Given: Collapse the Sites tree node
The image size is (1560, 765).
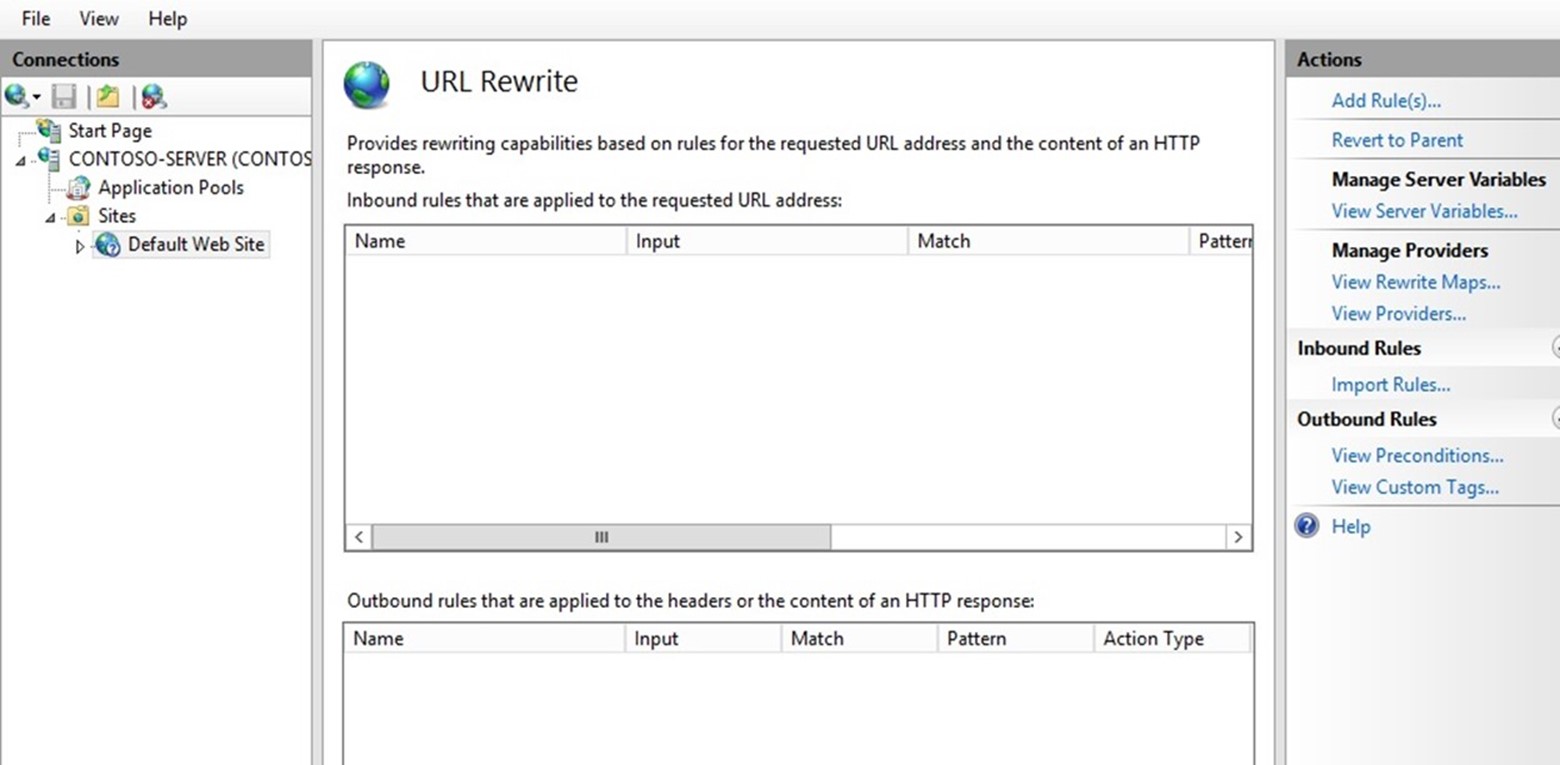Looking at the screenshot, I should point(50,217).
